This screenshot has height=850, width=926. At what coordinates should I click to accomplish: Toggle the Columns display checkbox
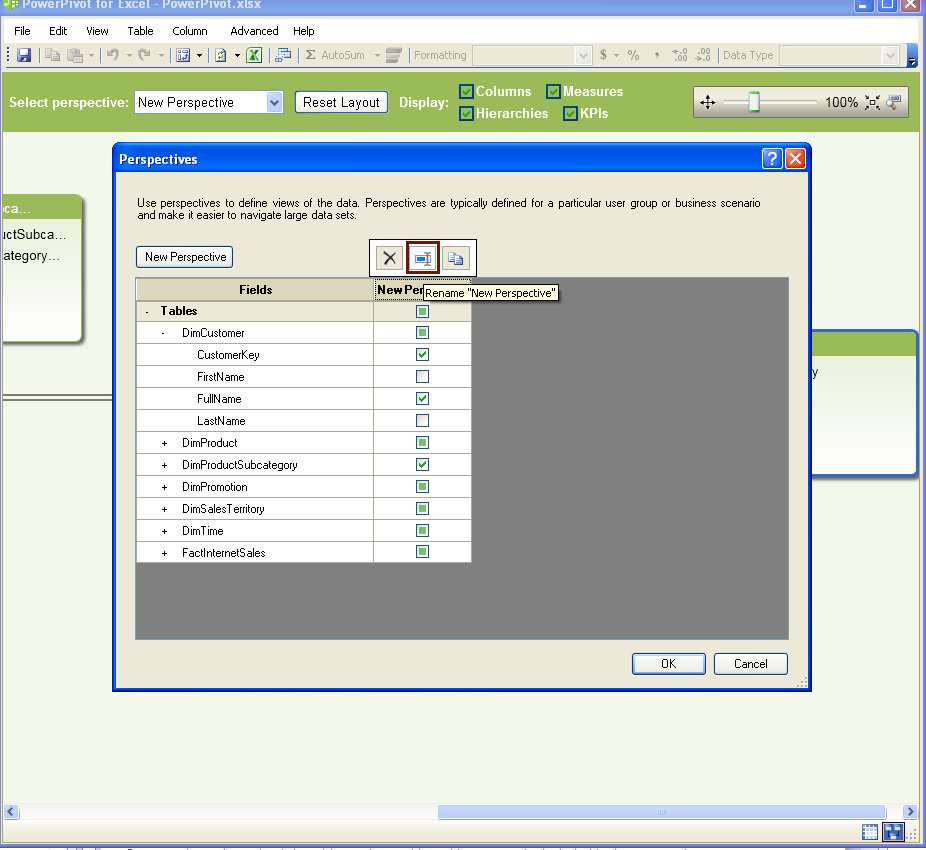[467, 92]
